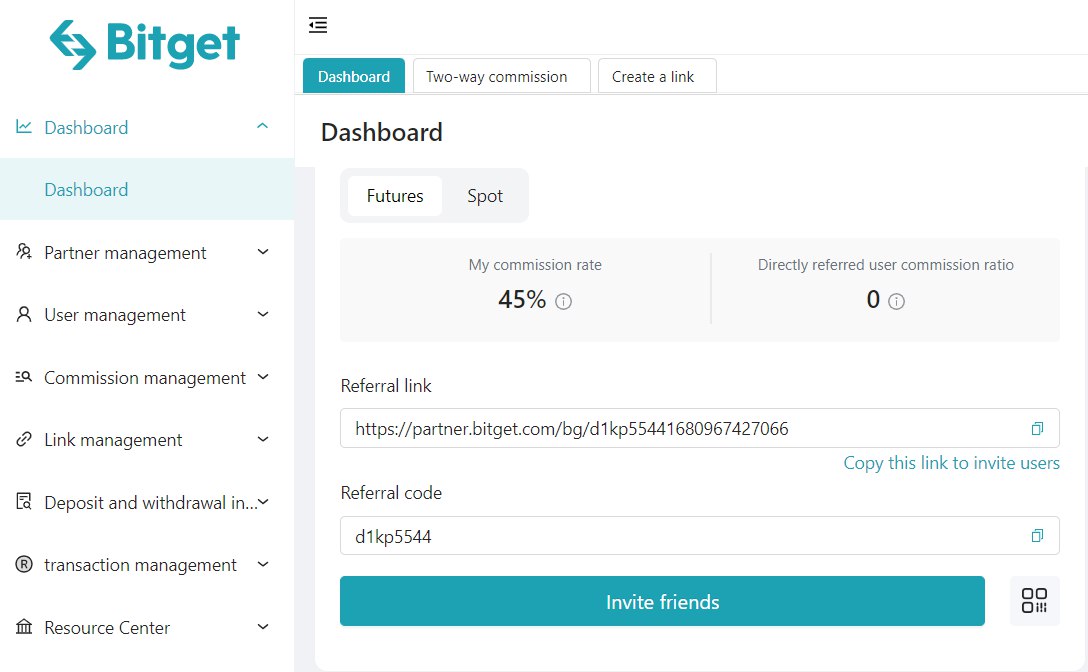Copy the referral code using its copy icon

point(1037,535)
